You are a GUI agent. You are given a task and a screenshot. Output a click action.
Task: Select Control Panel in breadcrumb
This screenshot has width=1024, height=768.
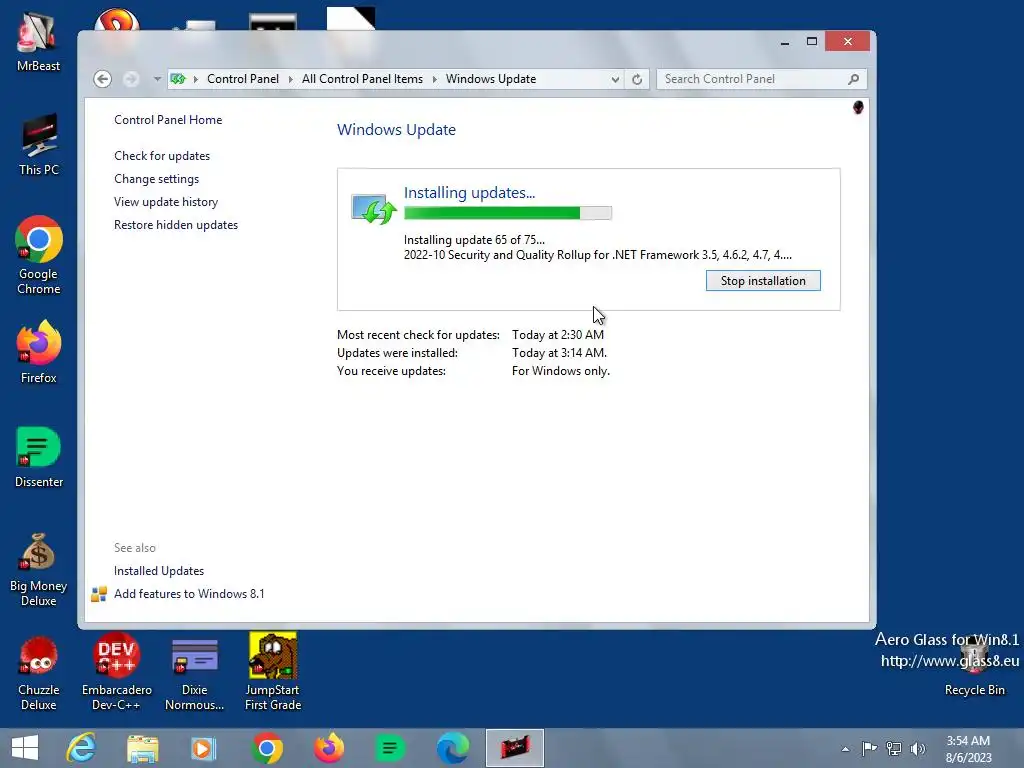[242, 79]
